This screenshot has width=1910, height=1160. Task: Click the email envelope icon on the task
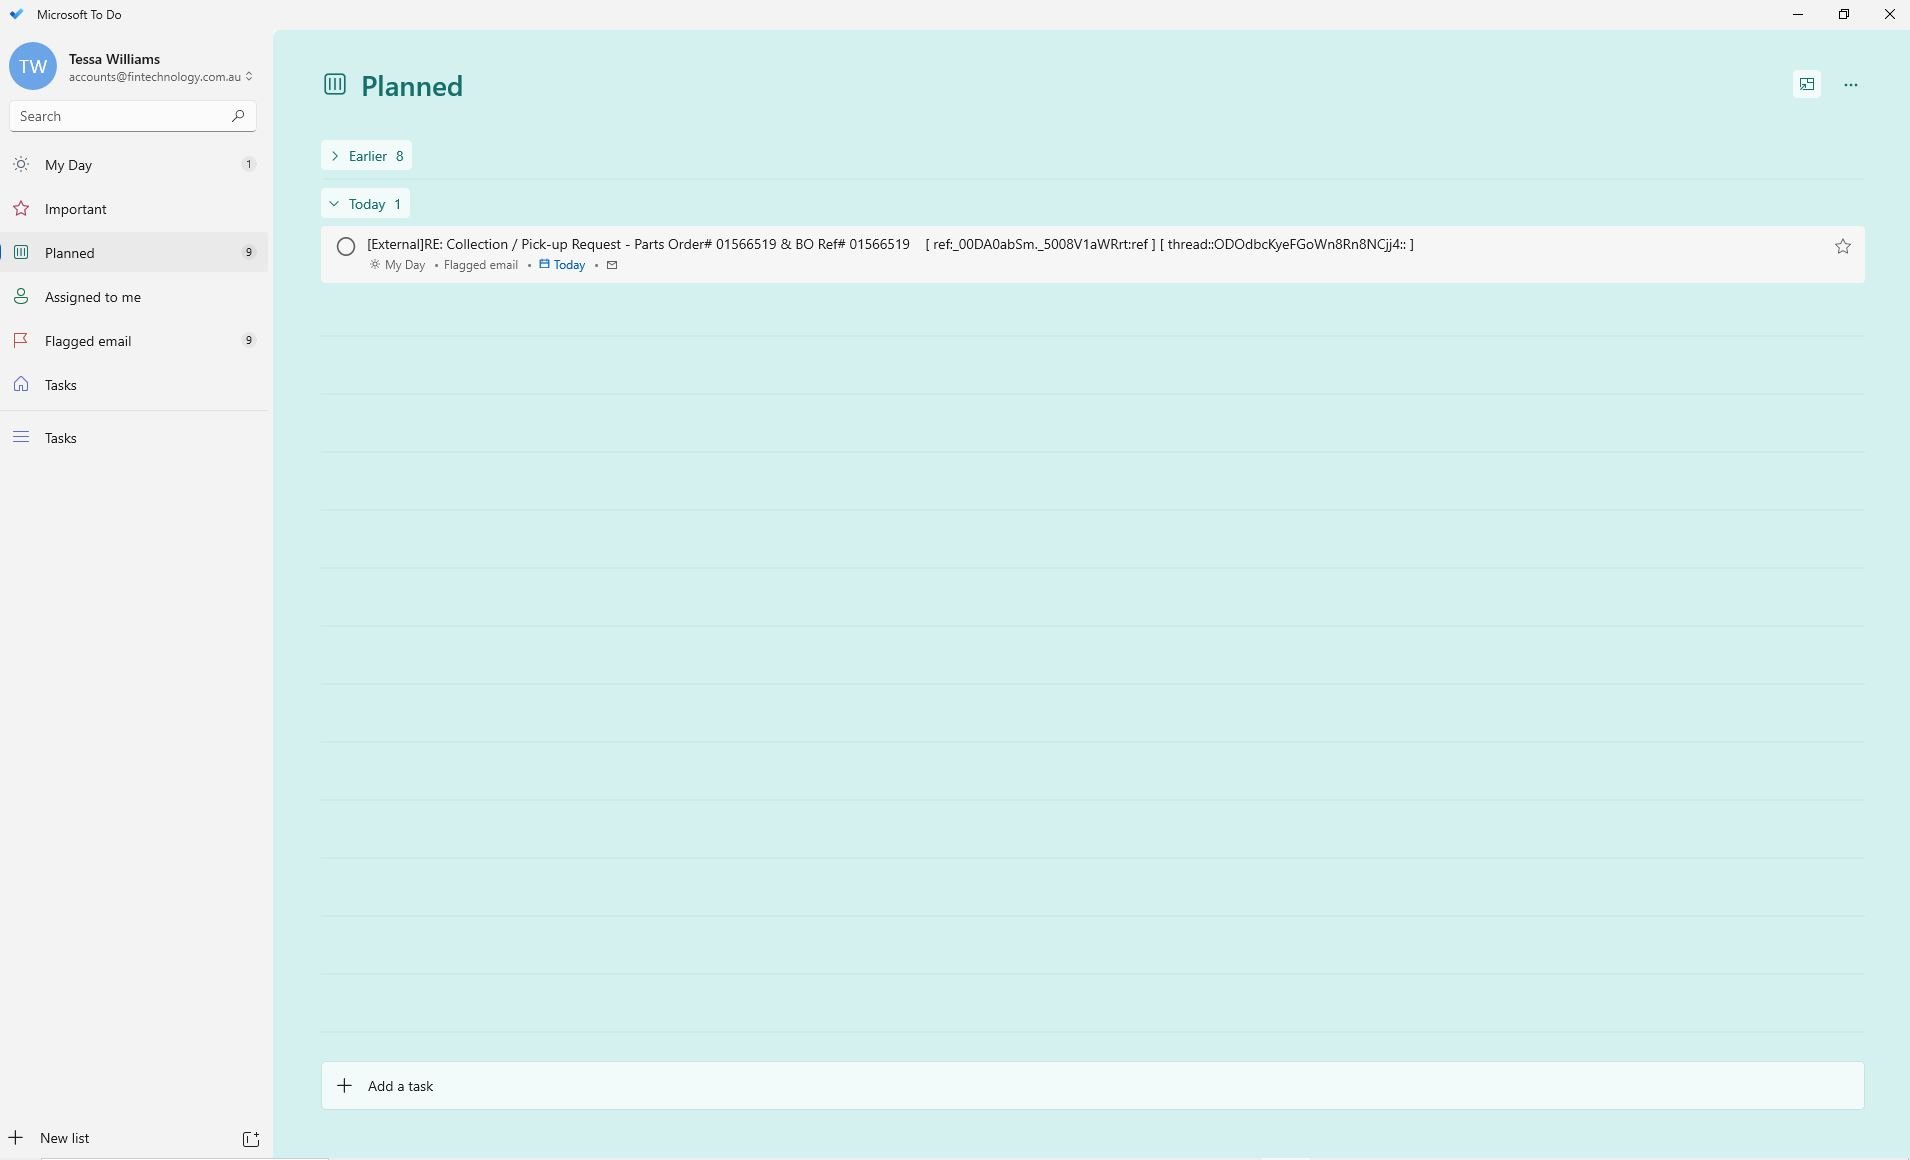[612, 265]
